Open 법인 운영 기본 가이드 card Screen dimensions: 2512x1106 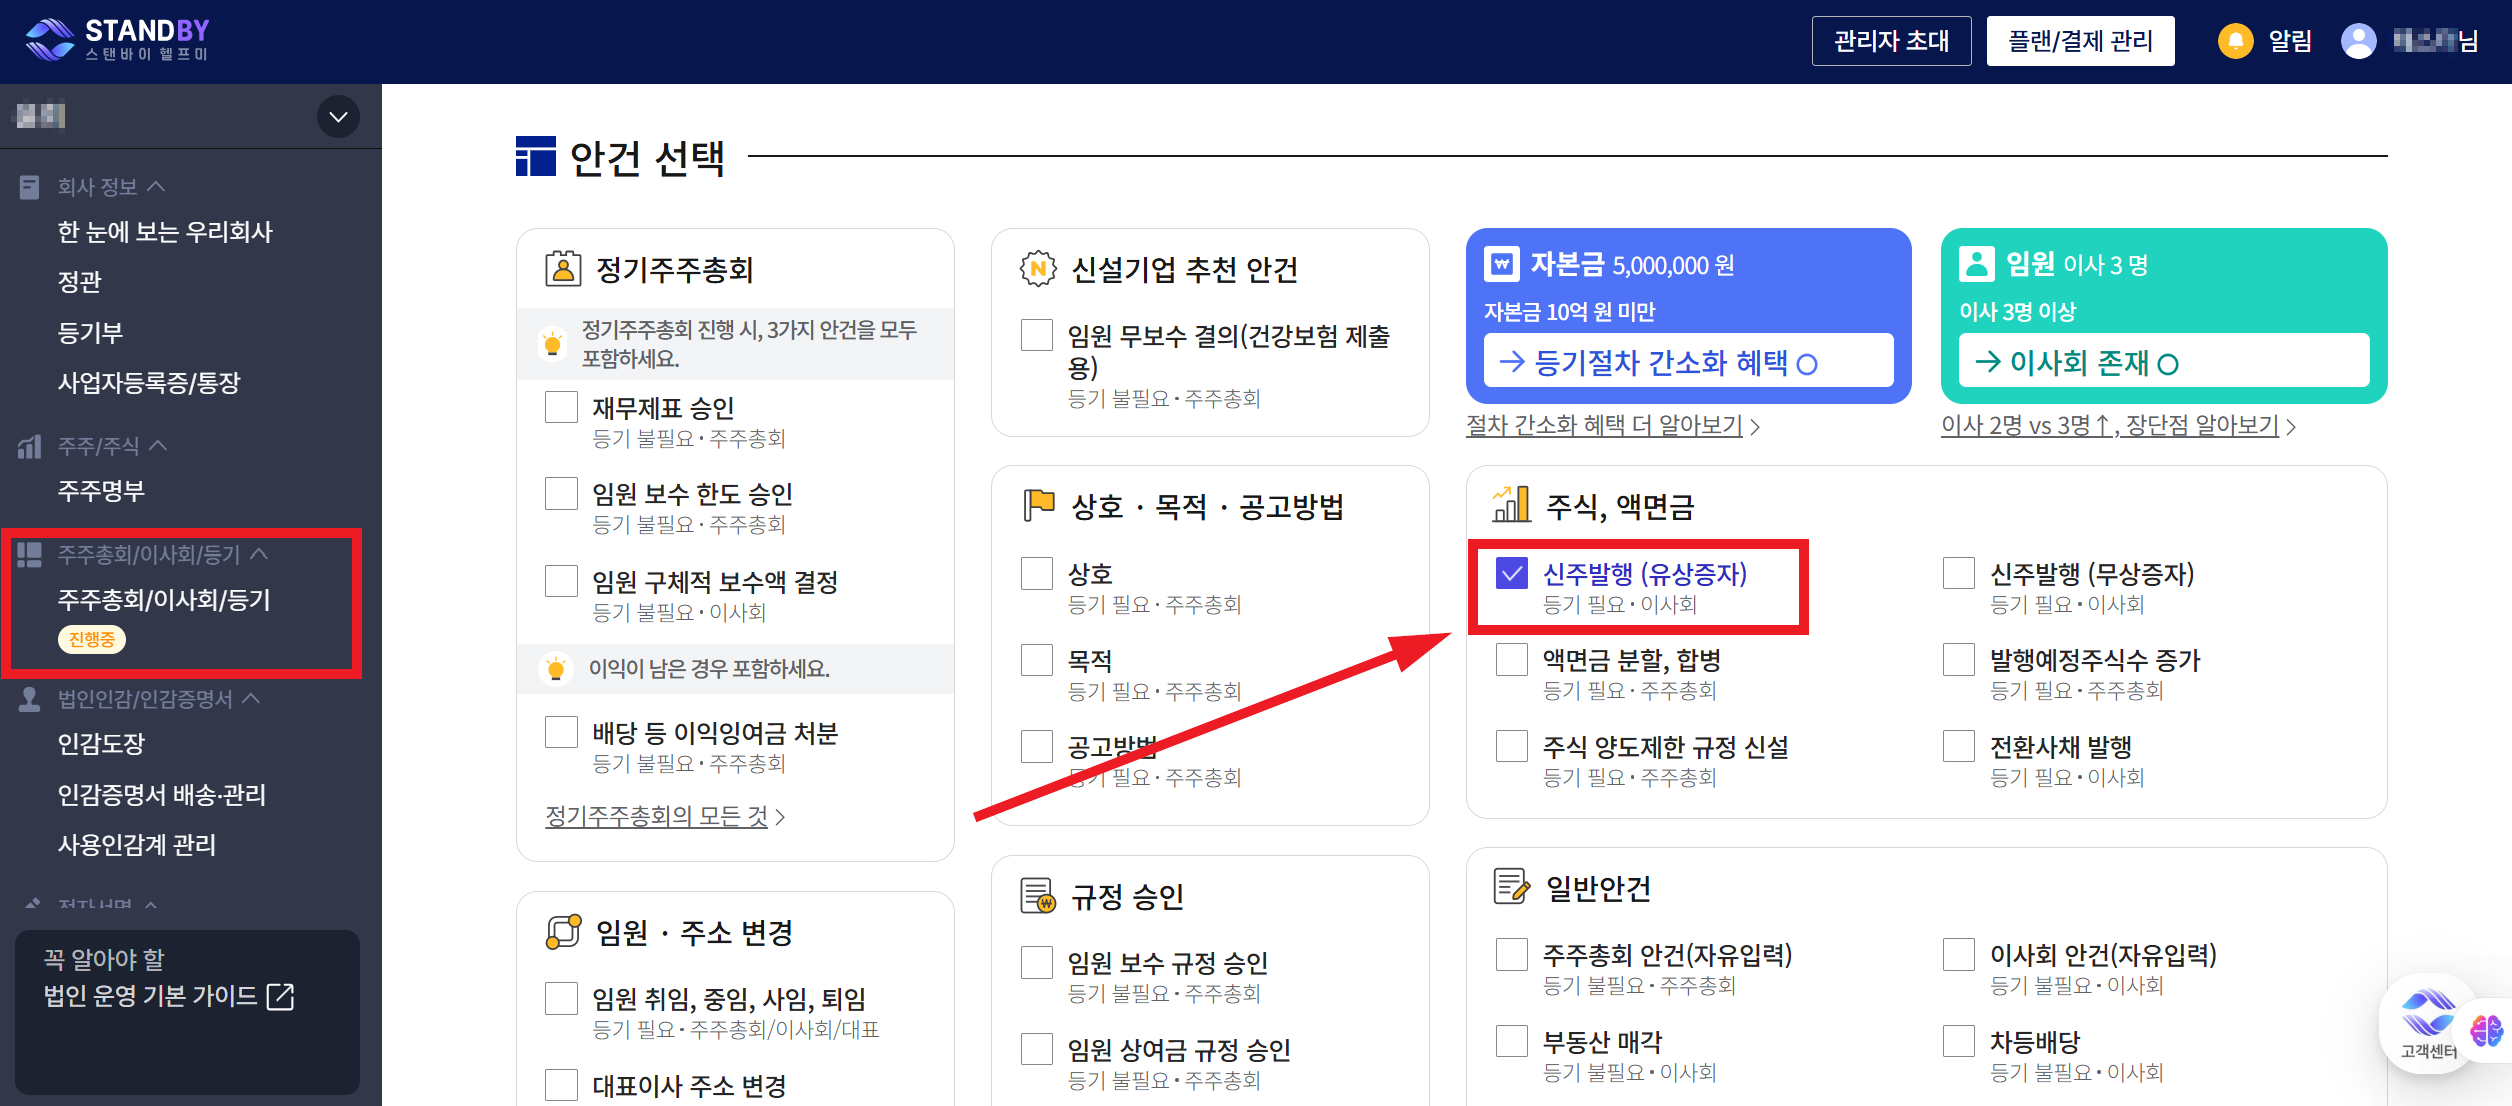(187, 1011)
